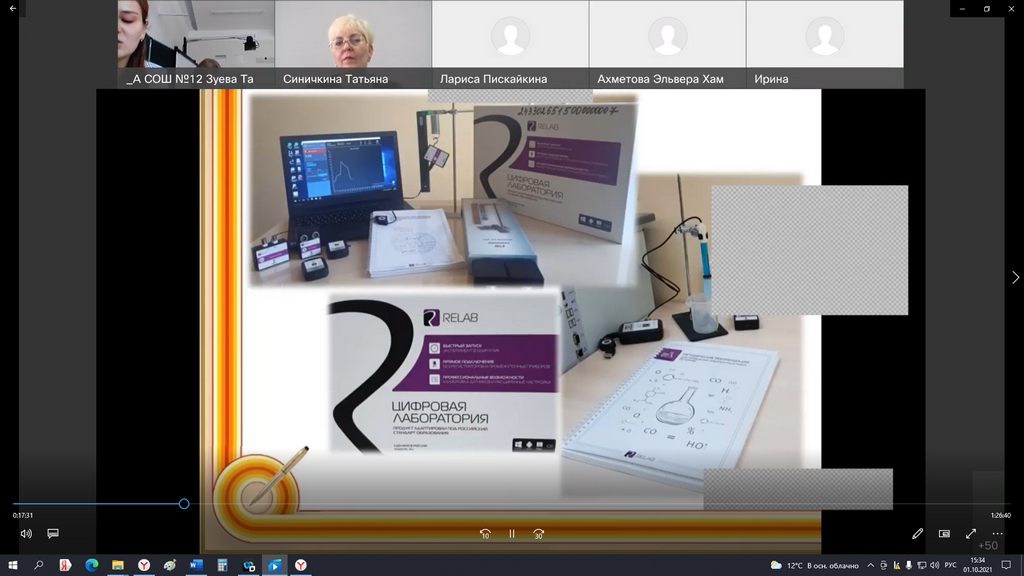Click tray icon with yellow warning triangle
Viewport: 1024px width, 576px height.
click(897, 566)
